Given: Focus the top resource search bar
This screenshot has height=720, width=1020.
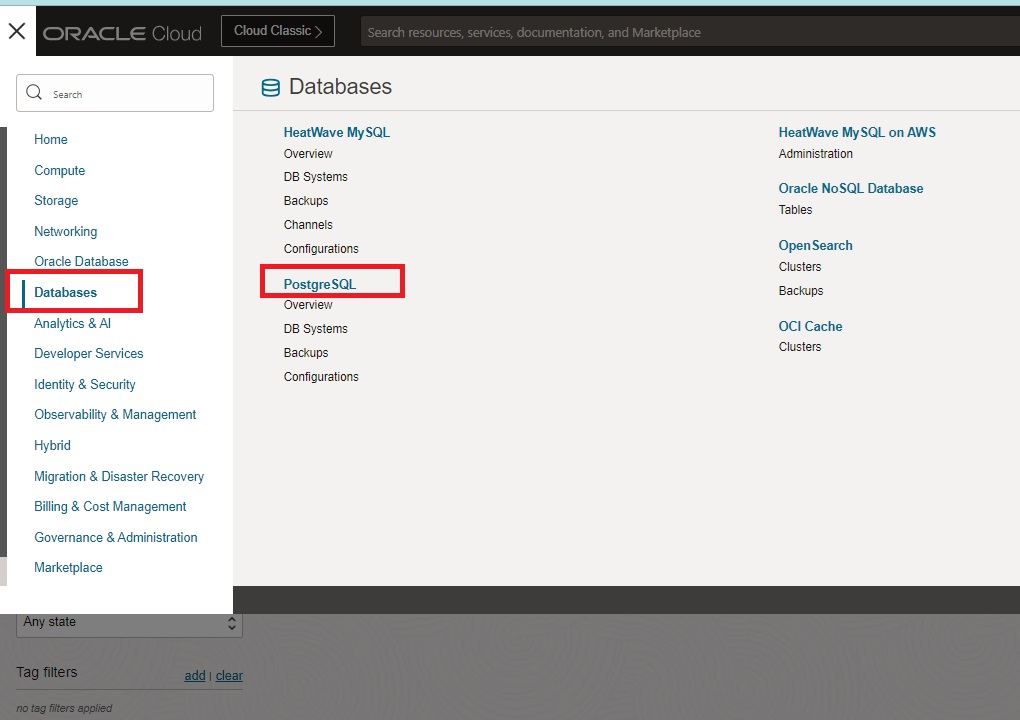Looking at the screenshot, I should point(690,32).
